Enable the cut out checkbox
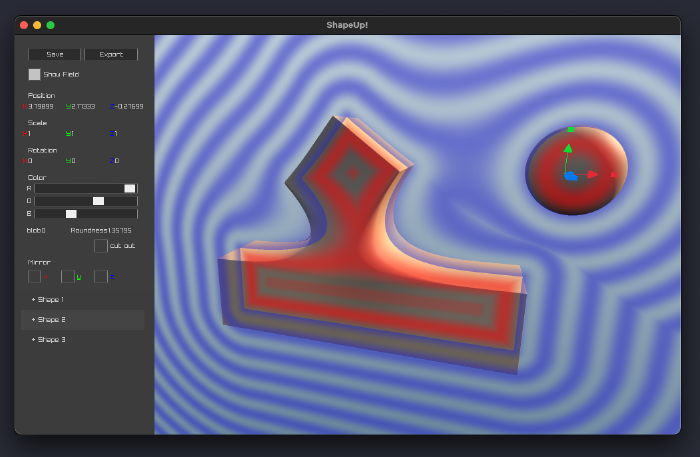Screen dimensions: 700x457 (100, 246)
